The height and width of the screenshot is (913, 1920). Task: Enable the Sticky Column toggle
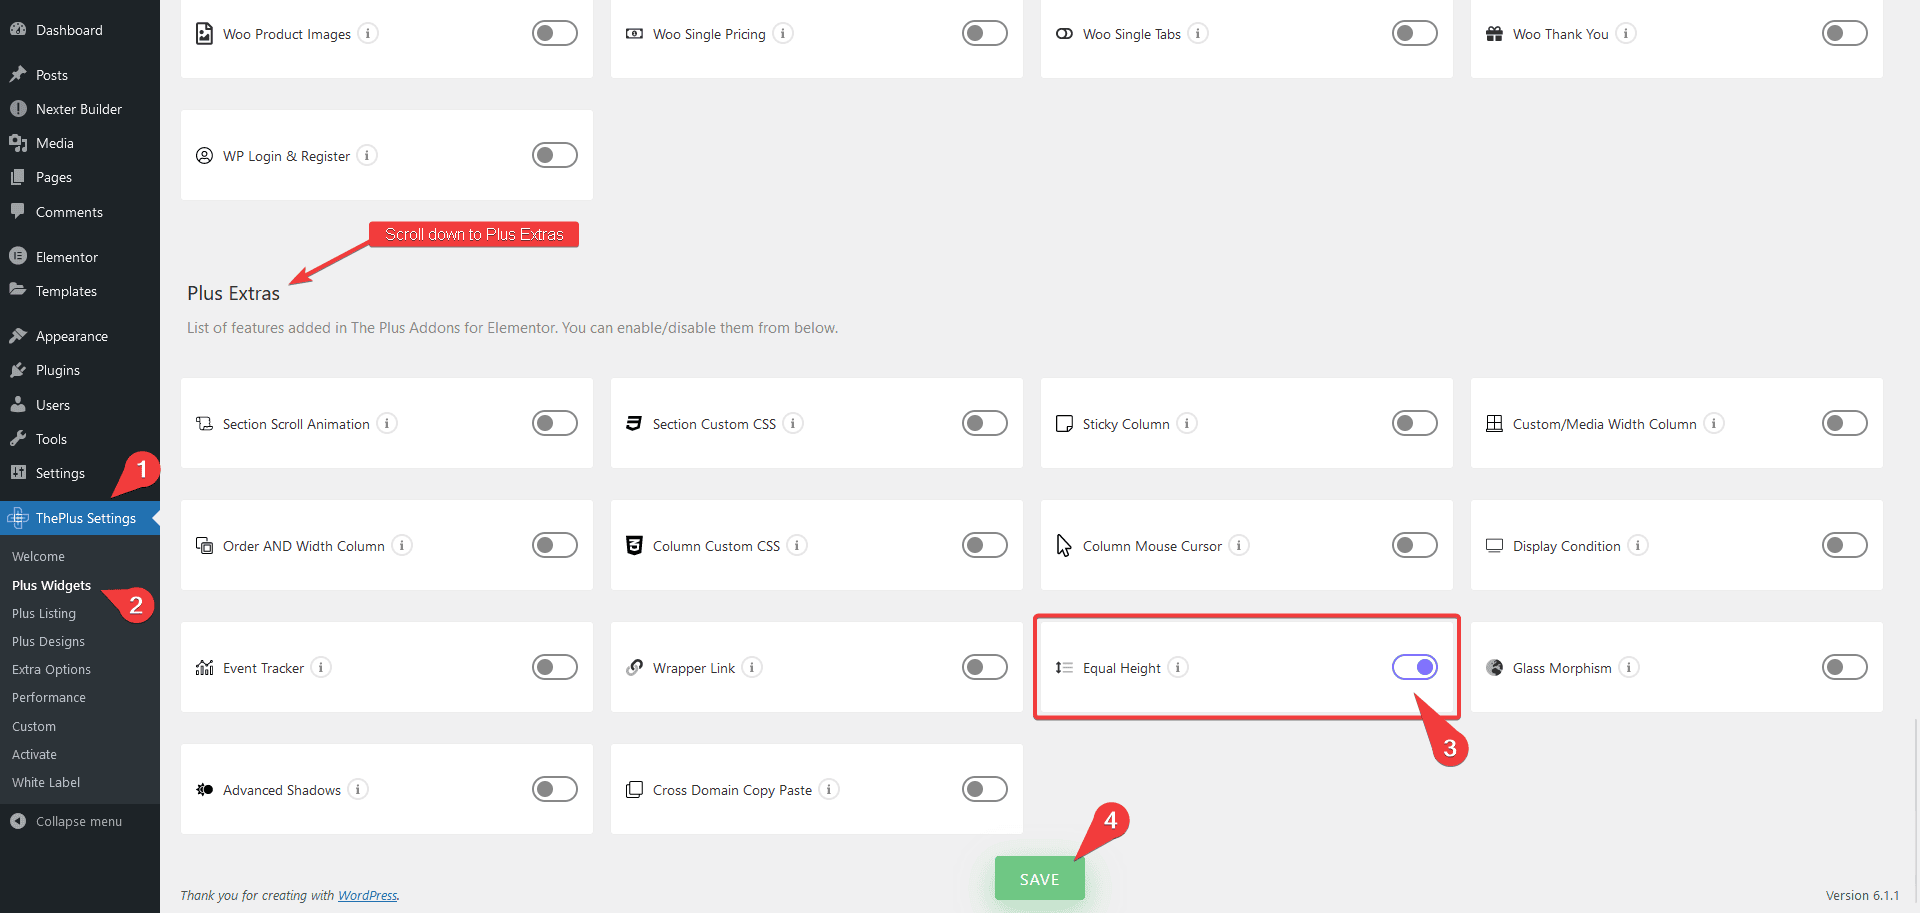pos(1414,423)
